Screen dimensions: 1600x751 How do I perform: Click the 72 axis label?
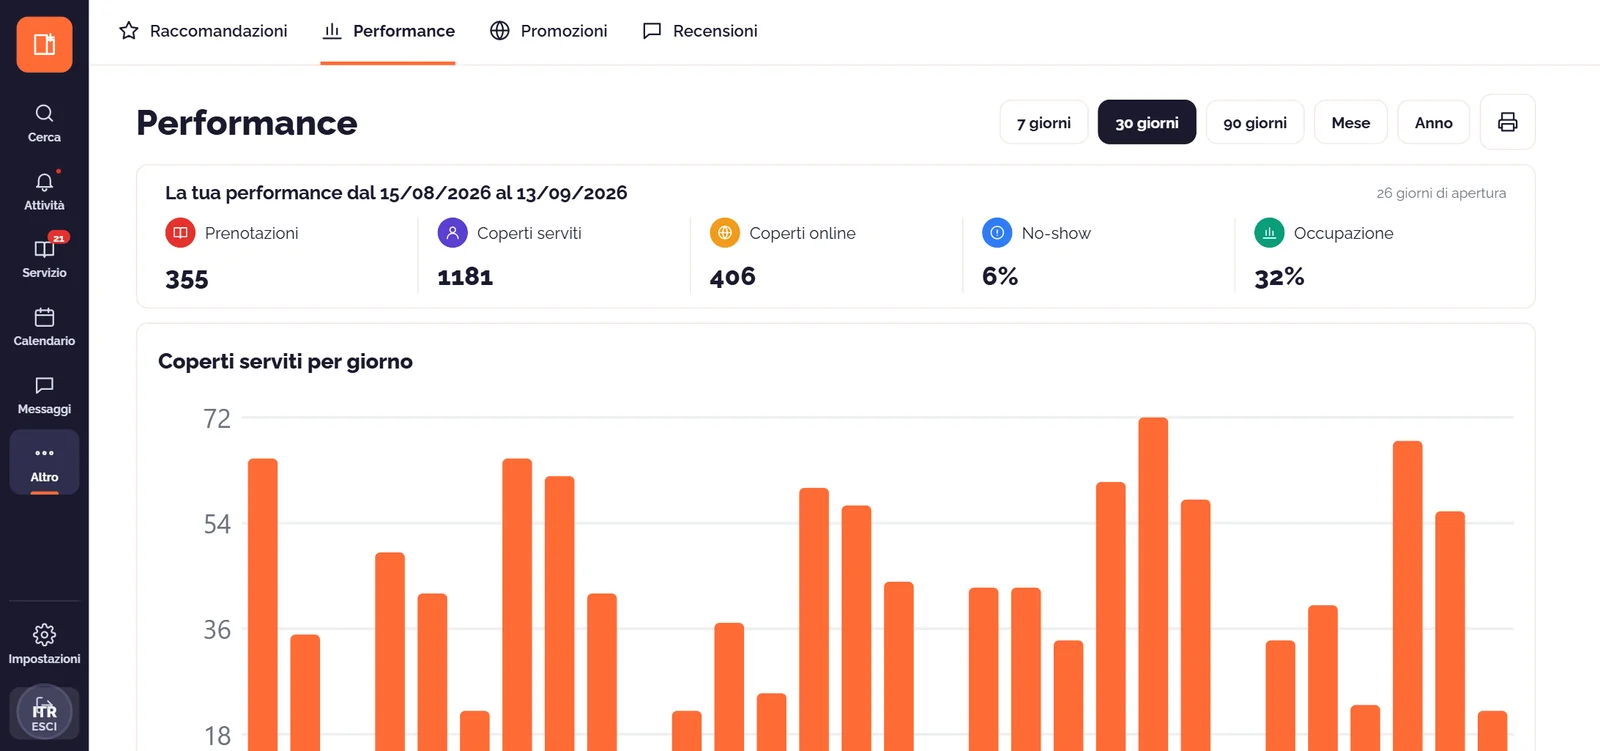click(217, 418)
